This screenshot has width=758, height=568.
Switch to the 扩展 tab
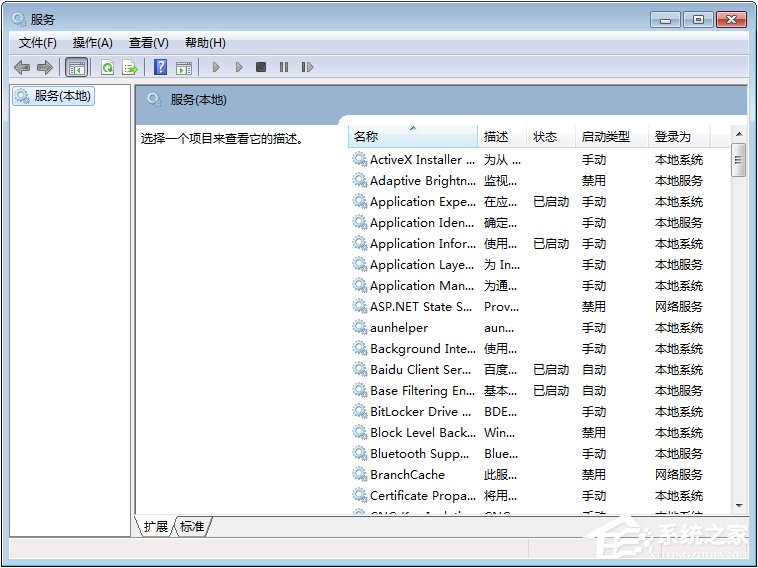(155, 526)
